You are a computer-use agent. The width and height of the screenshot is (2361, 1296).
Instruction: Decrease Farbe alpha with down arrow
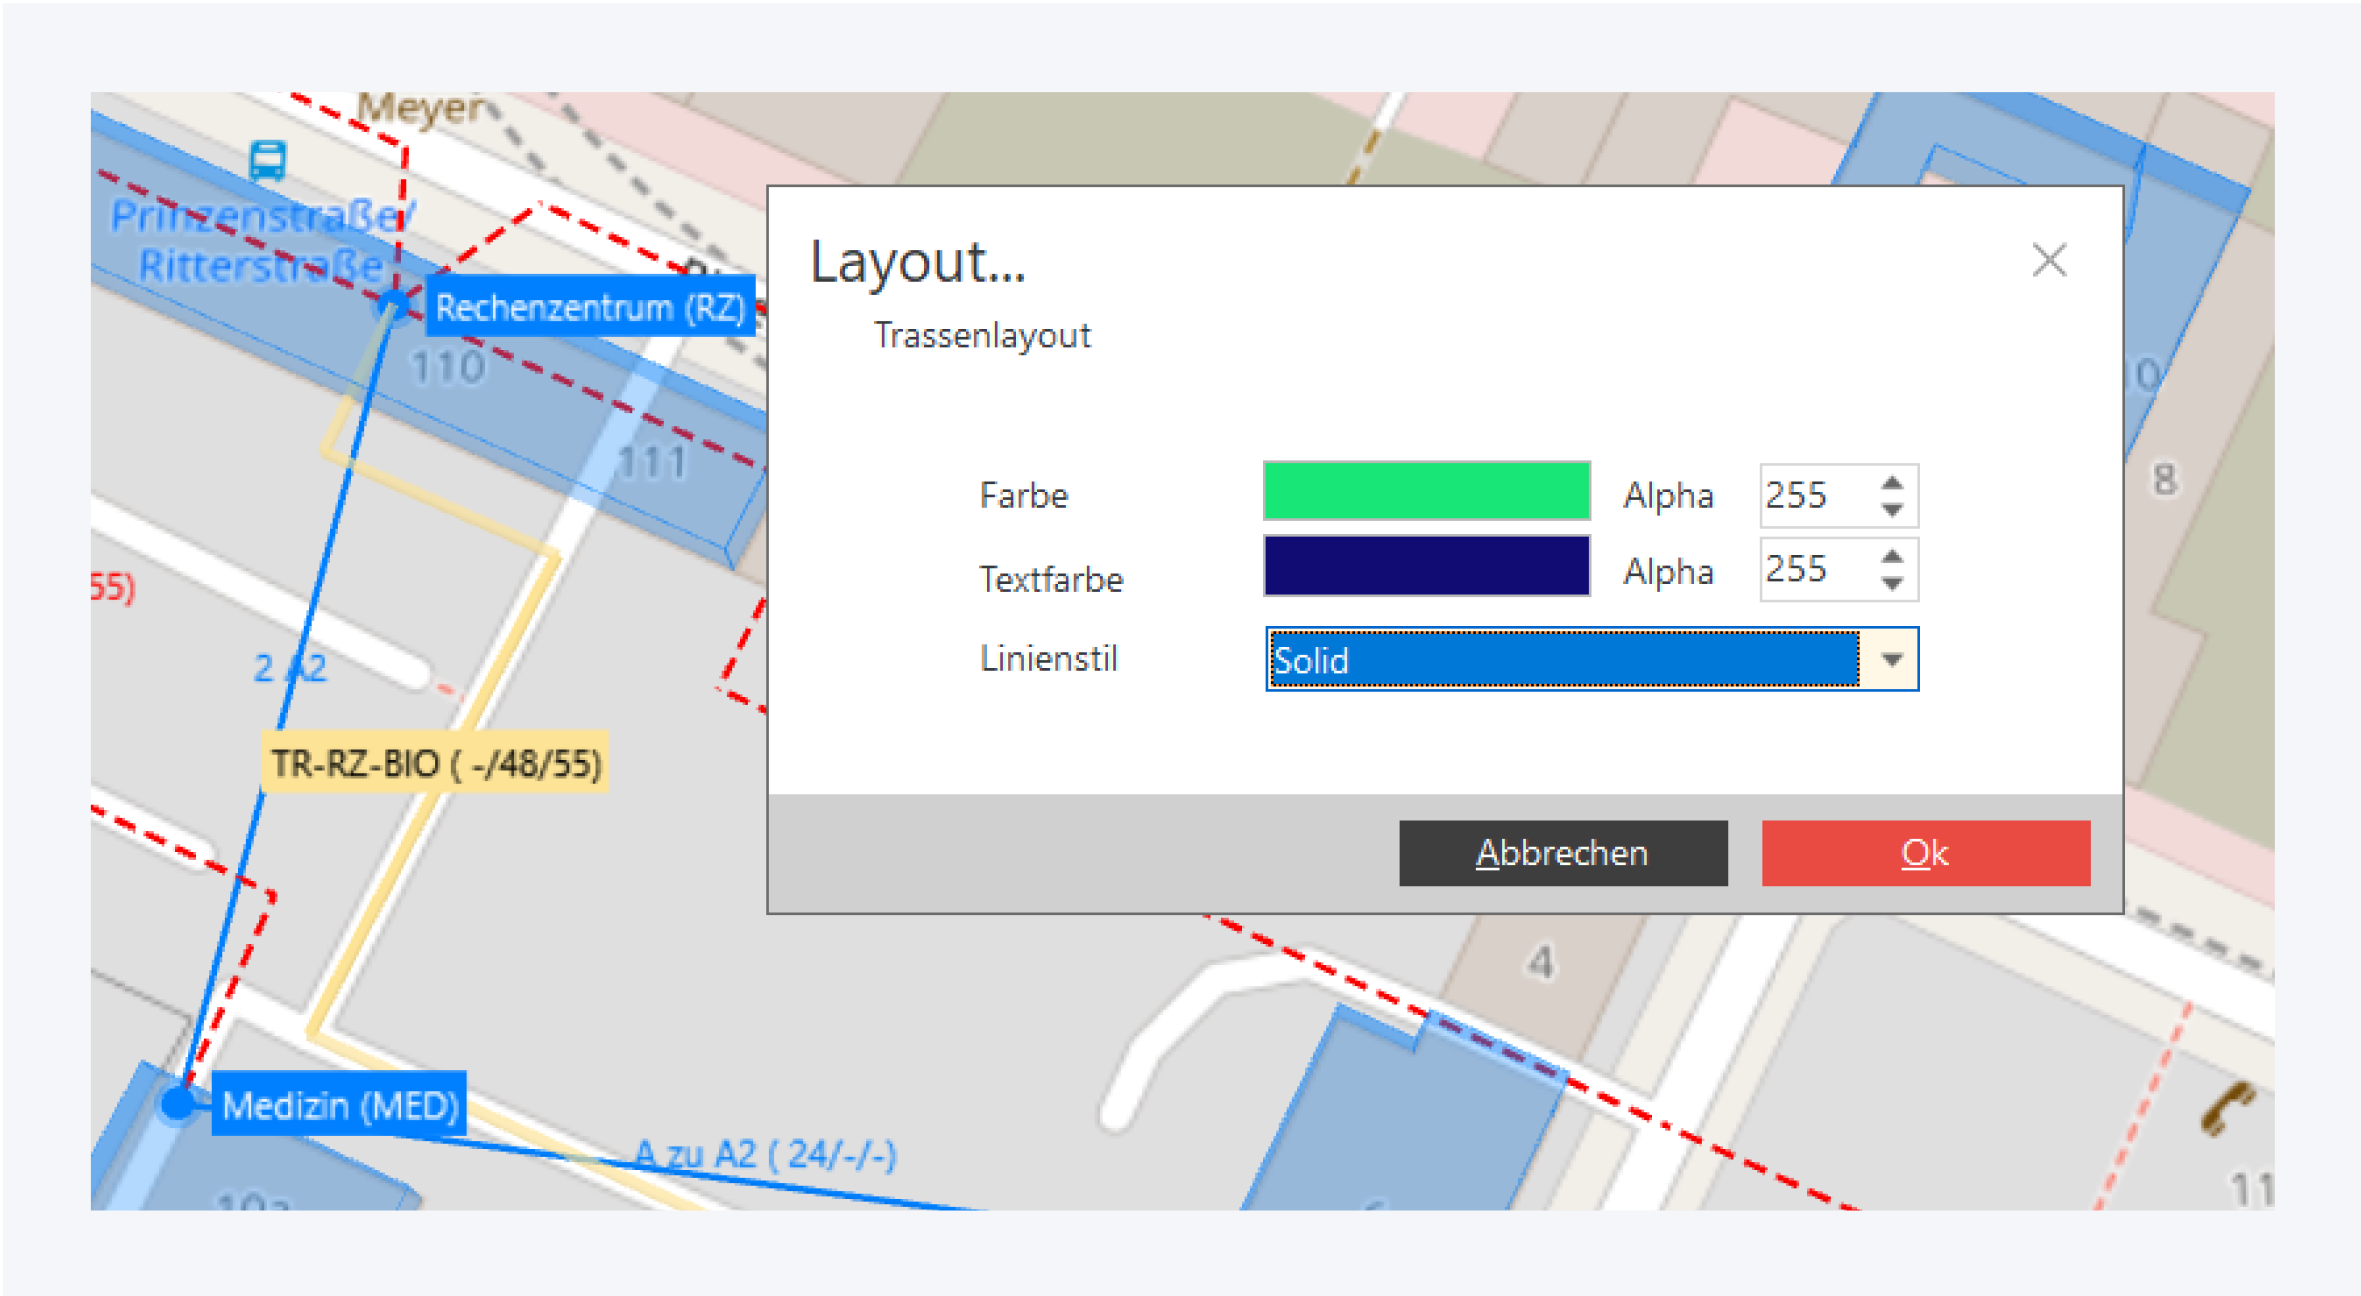point(1891,510)
